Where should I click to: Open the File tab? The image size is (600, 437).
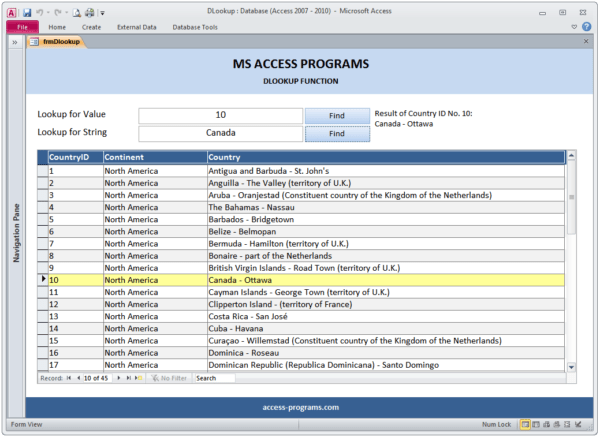(x=22, y=27)
